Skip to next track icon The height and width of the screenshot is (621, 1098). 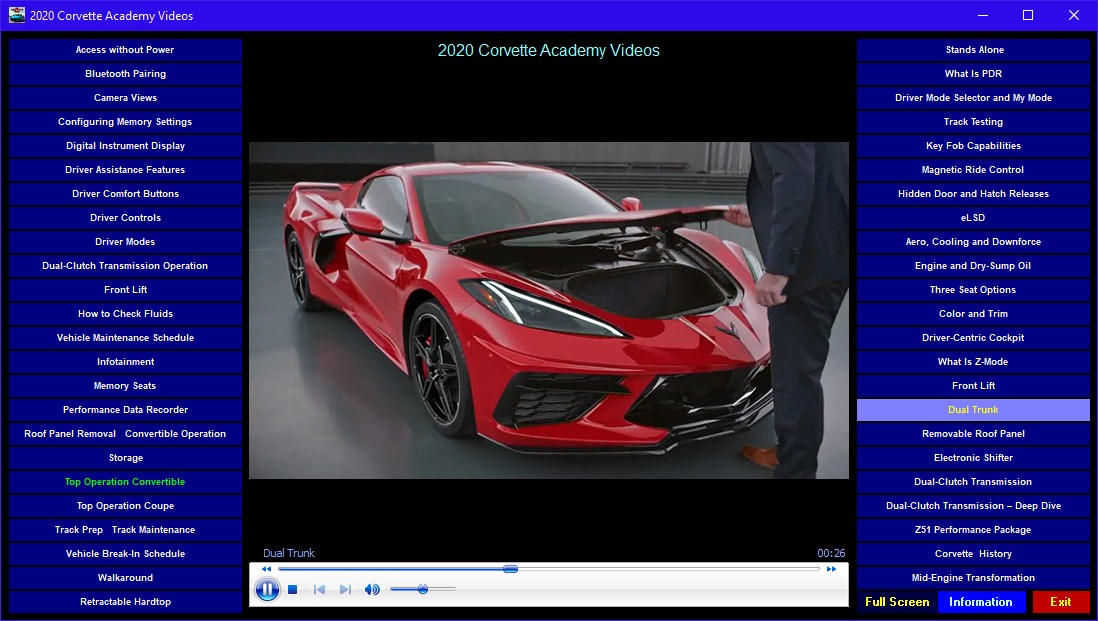(345, 589)
